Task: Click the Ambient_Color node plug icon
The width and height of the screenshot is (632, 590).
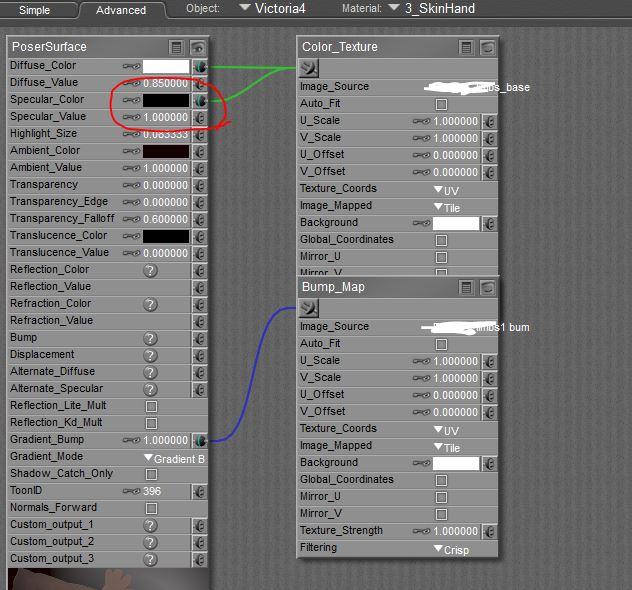Action: coord(200,152)
